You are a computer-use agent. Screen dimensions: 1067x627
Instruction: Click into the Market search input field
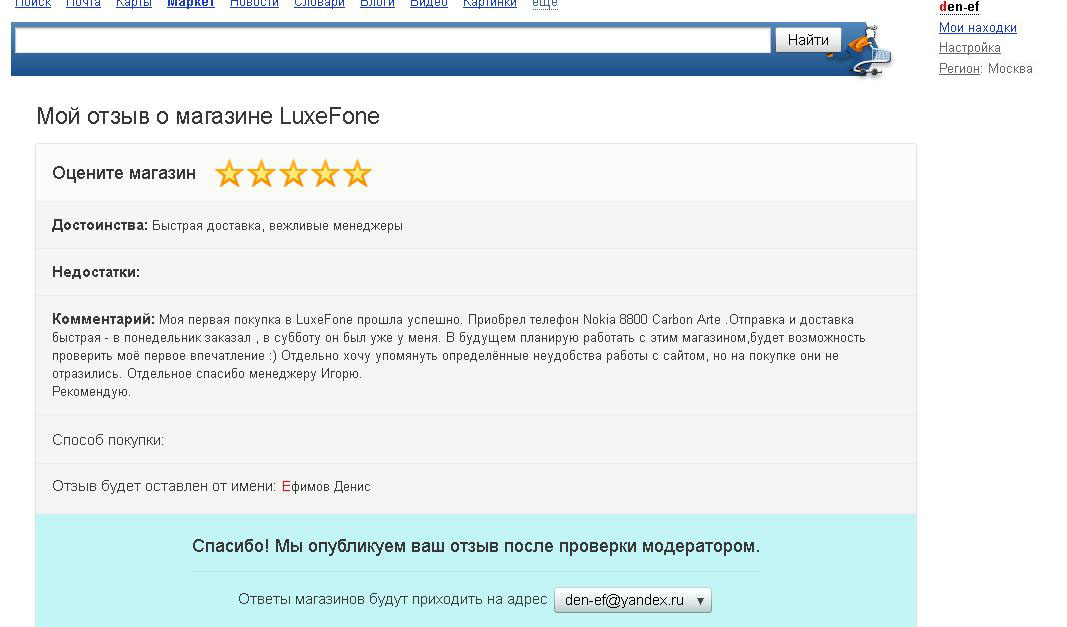(x=393, y=39)
